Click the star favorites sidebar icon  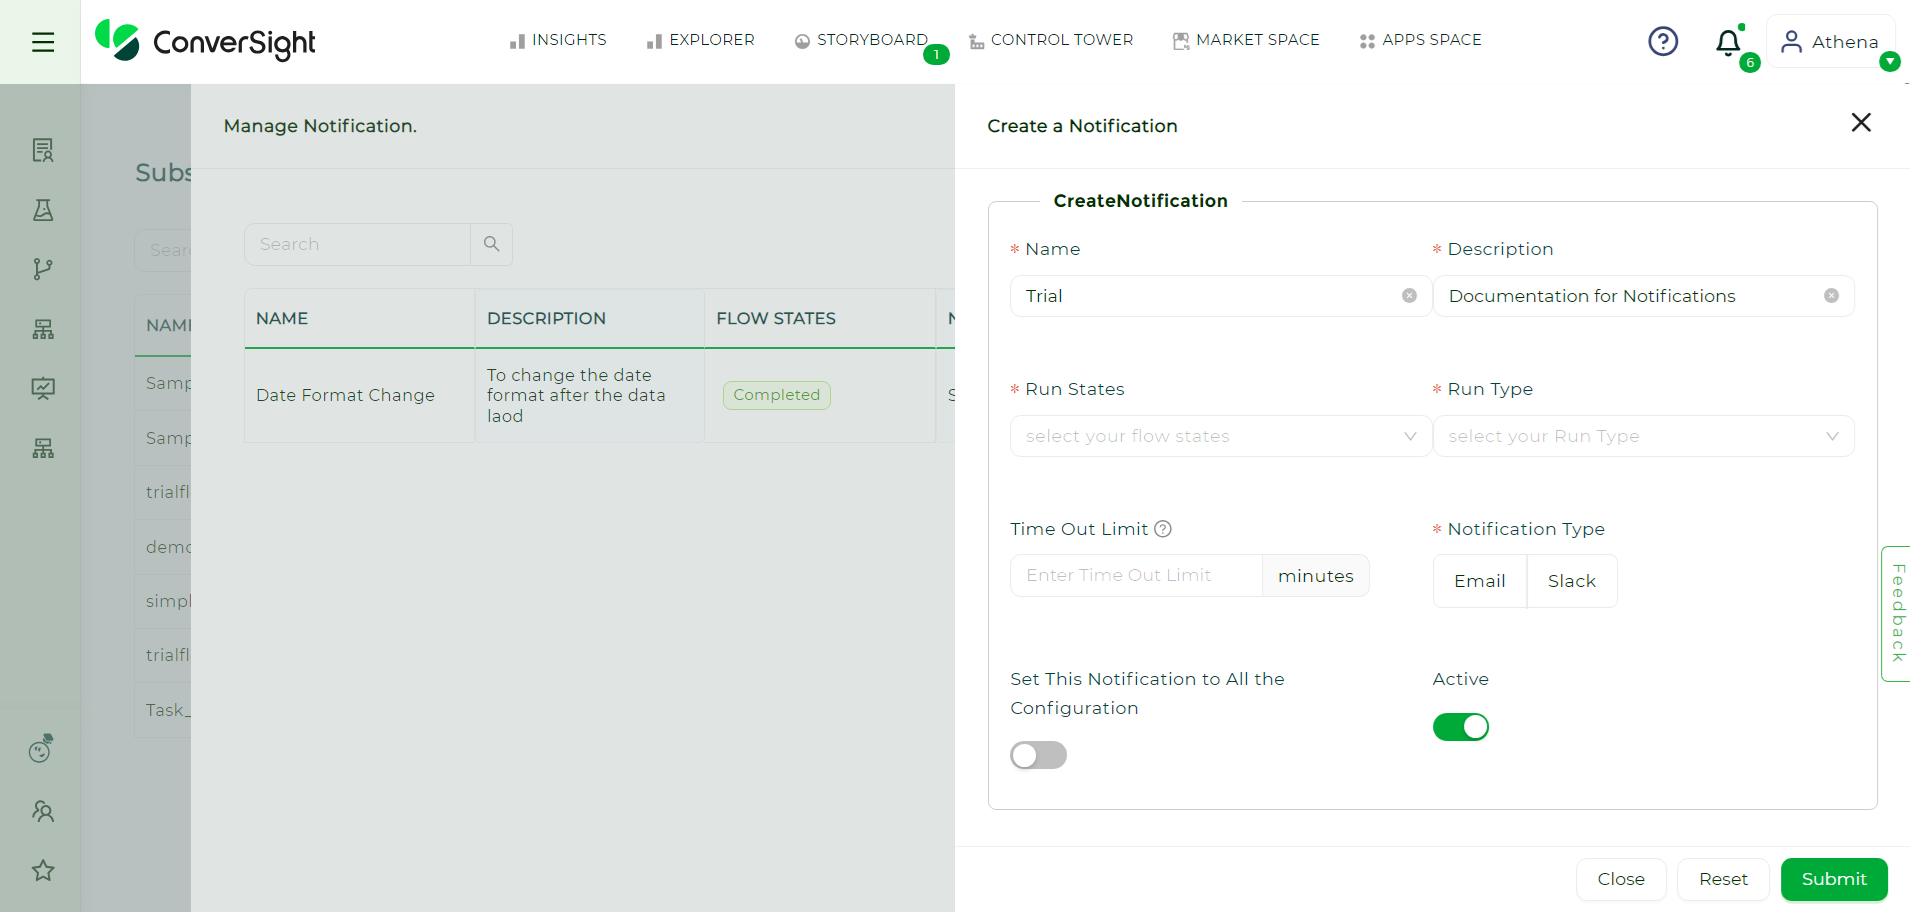pyautogui.click(x=42, y=870)
